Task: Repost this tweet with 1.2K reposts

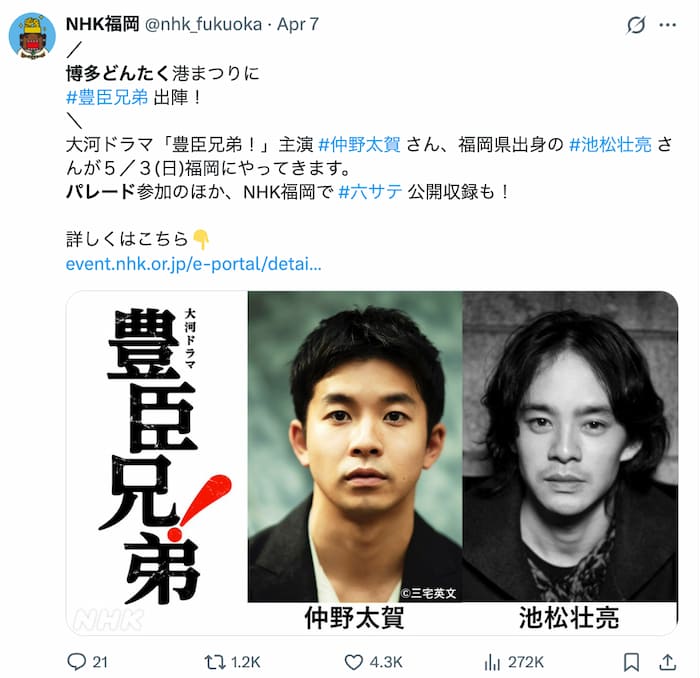Action: [232, 661]
